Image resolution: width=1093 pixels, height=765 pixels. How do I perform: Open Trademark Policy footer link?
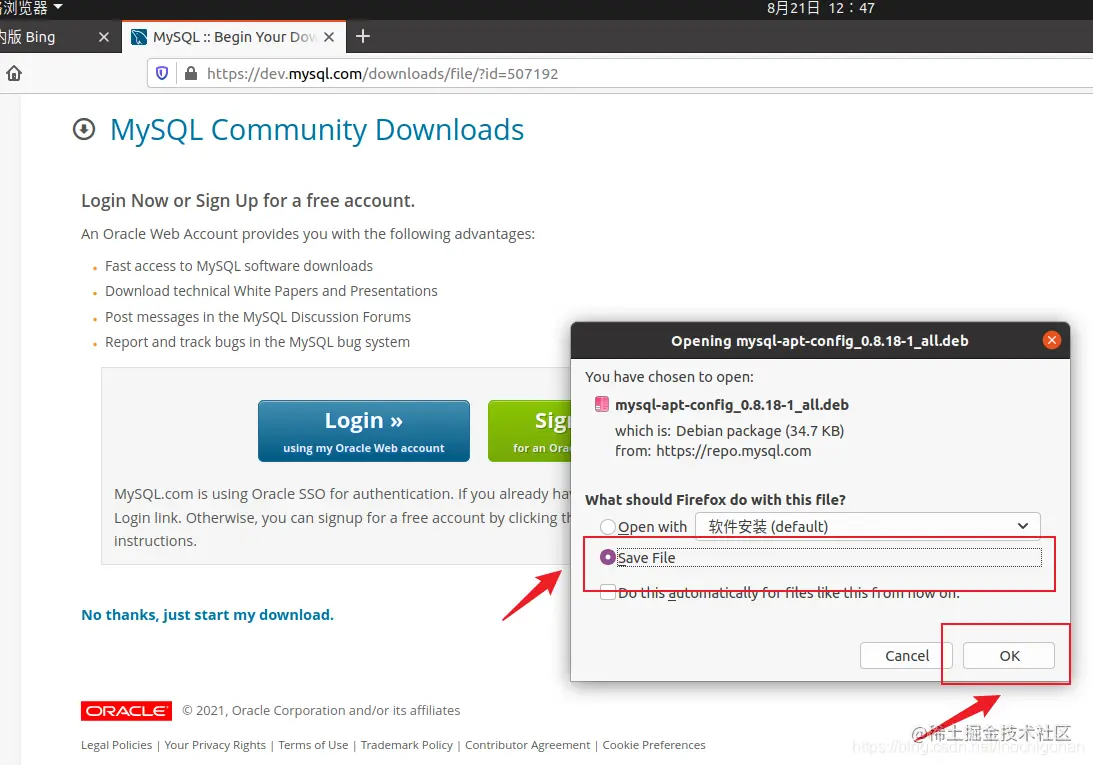406,745
